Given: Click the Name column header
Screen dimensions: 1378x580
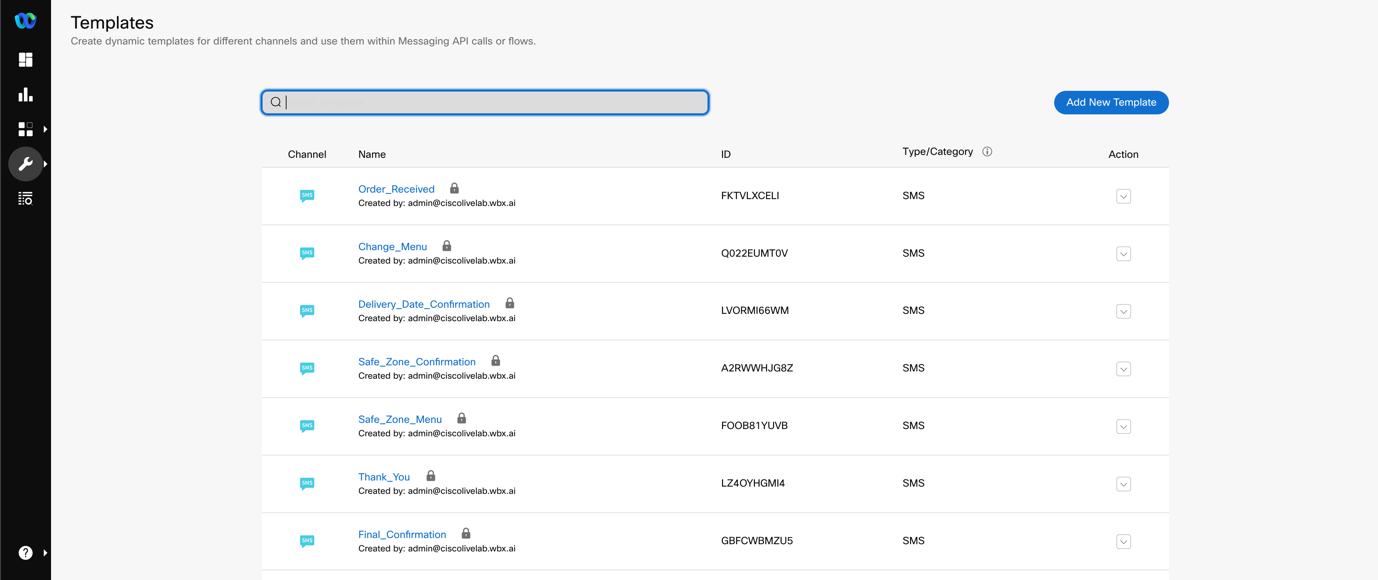Looking at the screenshot, I should click(372, 154).
